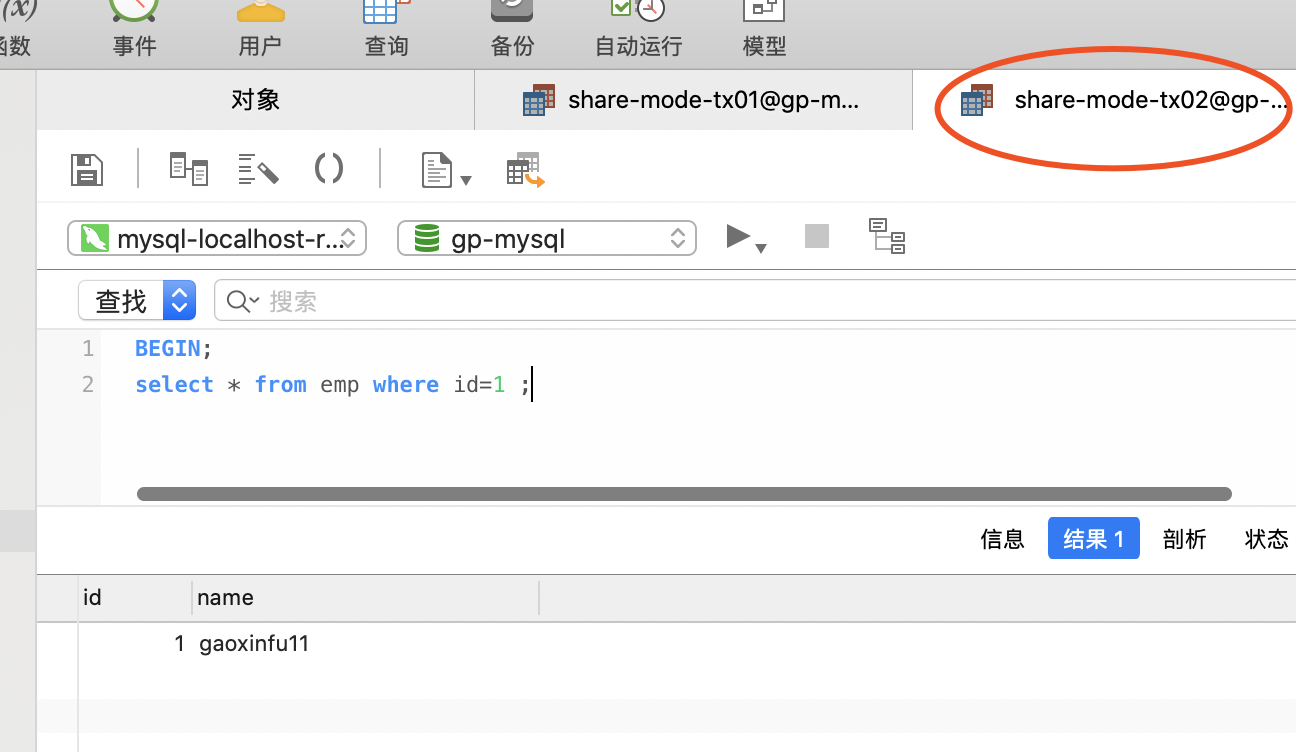Switch to the 状态 status tab
Image resolution: width=1296 pixels, height=752 pixels.
1267,539
